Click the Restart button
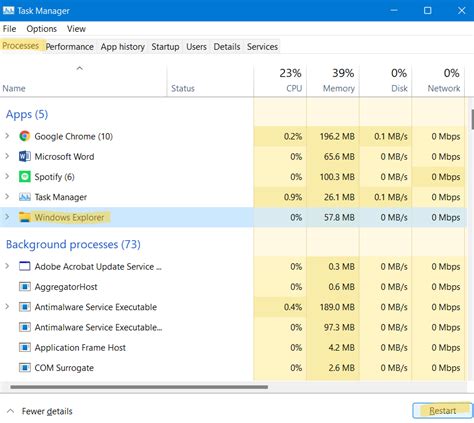 point(442,411)
